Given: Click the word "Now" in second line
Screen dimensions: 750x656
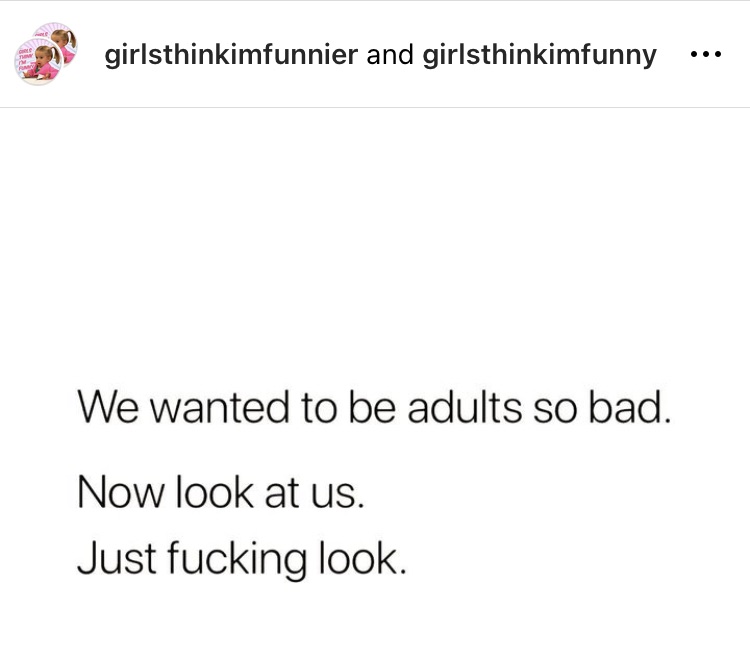Looking at the screenshot, I should click(121, 493).
